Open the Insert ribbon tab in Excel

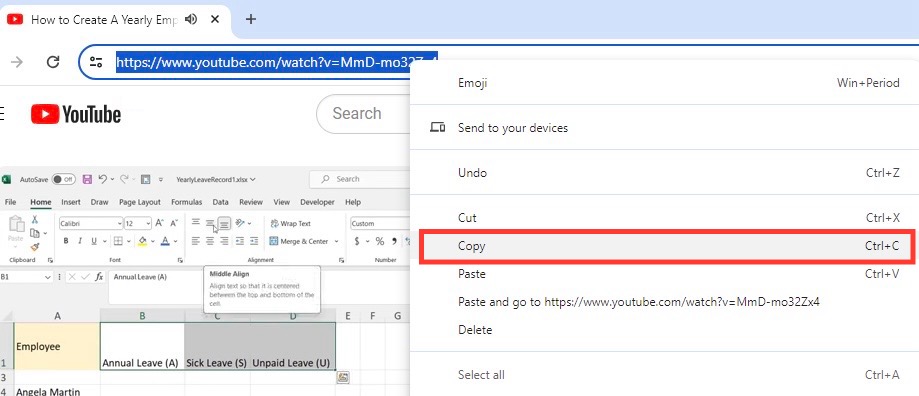pos(71,202)
